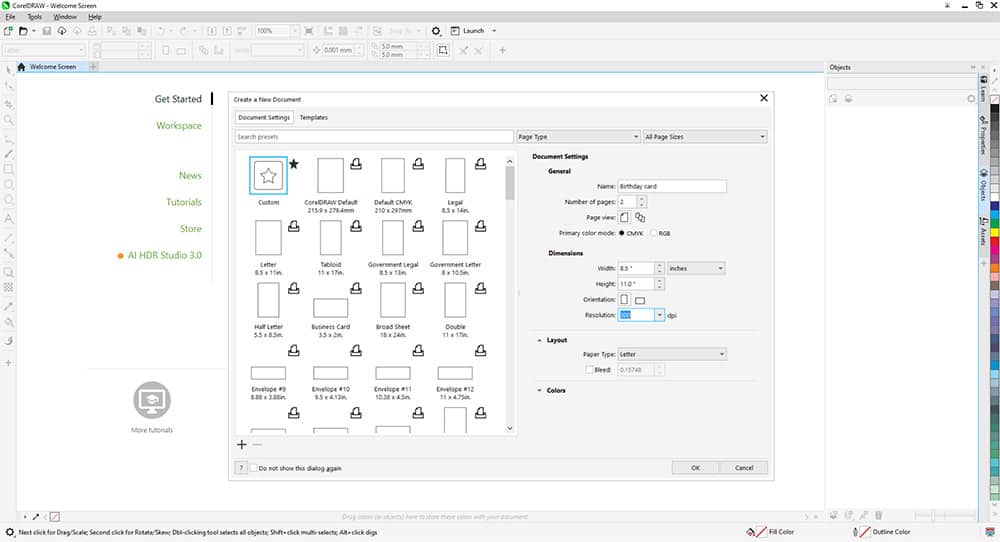Click the dashed-rectangle treat-as-filled icon in property bar

point(443,50)
